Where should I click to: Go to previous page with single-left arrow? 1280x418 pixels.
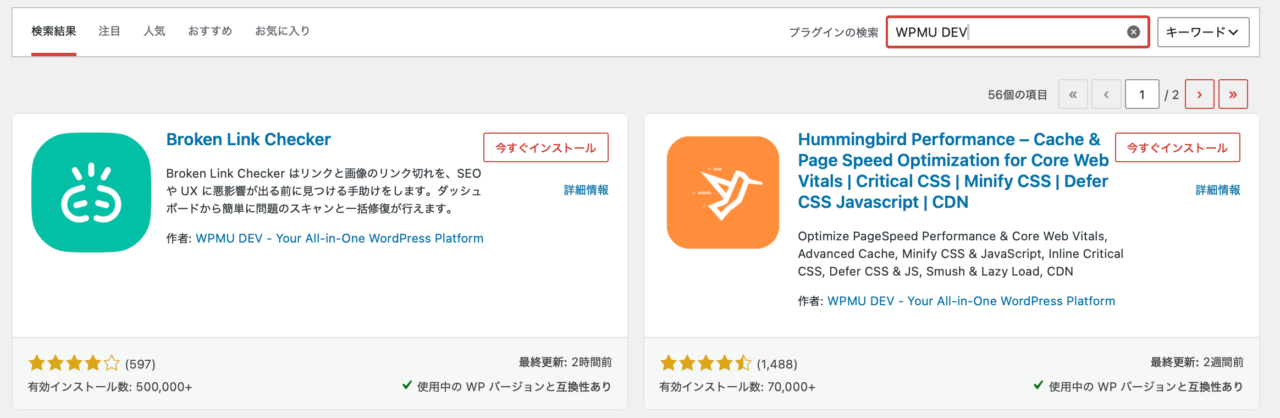(1106, 95)
